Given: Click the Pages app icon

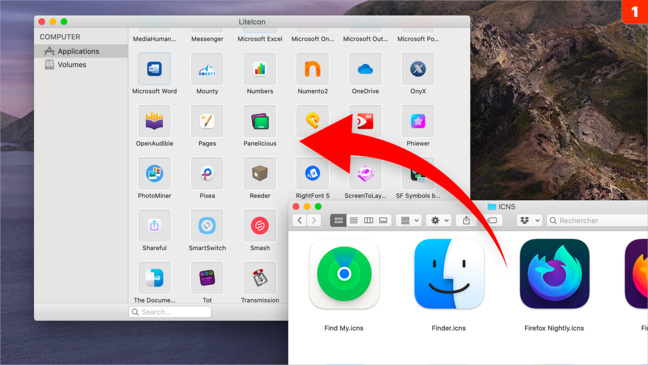Looking at the screenshot, I should (207, 121).
